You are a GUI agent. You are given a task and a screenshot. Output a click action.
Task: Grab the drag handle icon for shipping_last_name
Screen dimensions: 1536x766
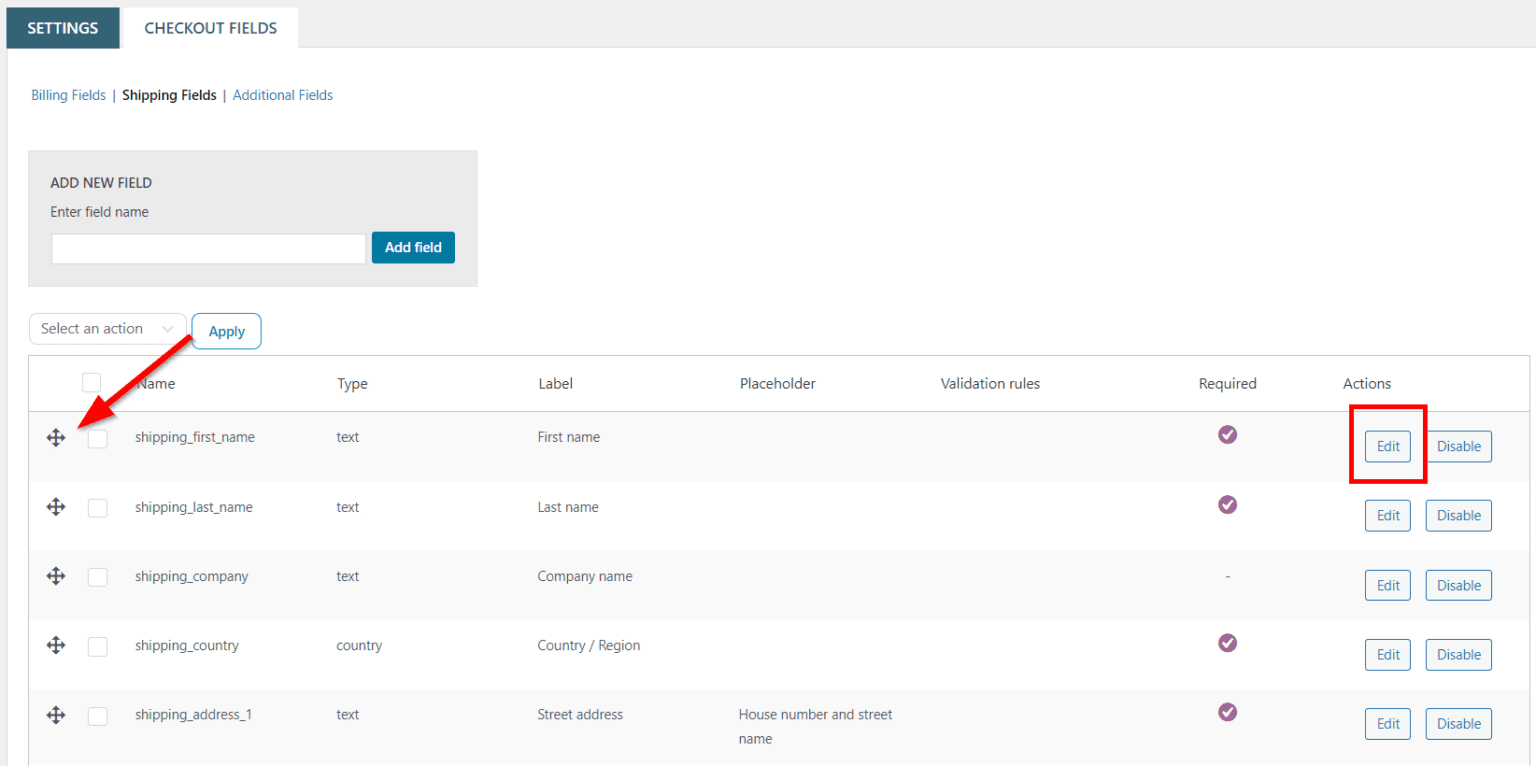(56, 506)
